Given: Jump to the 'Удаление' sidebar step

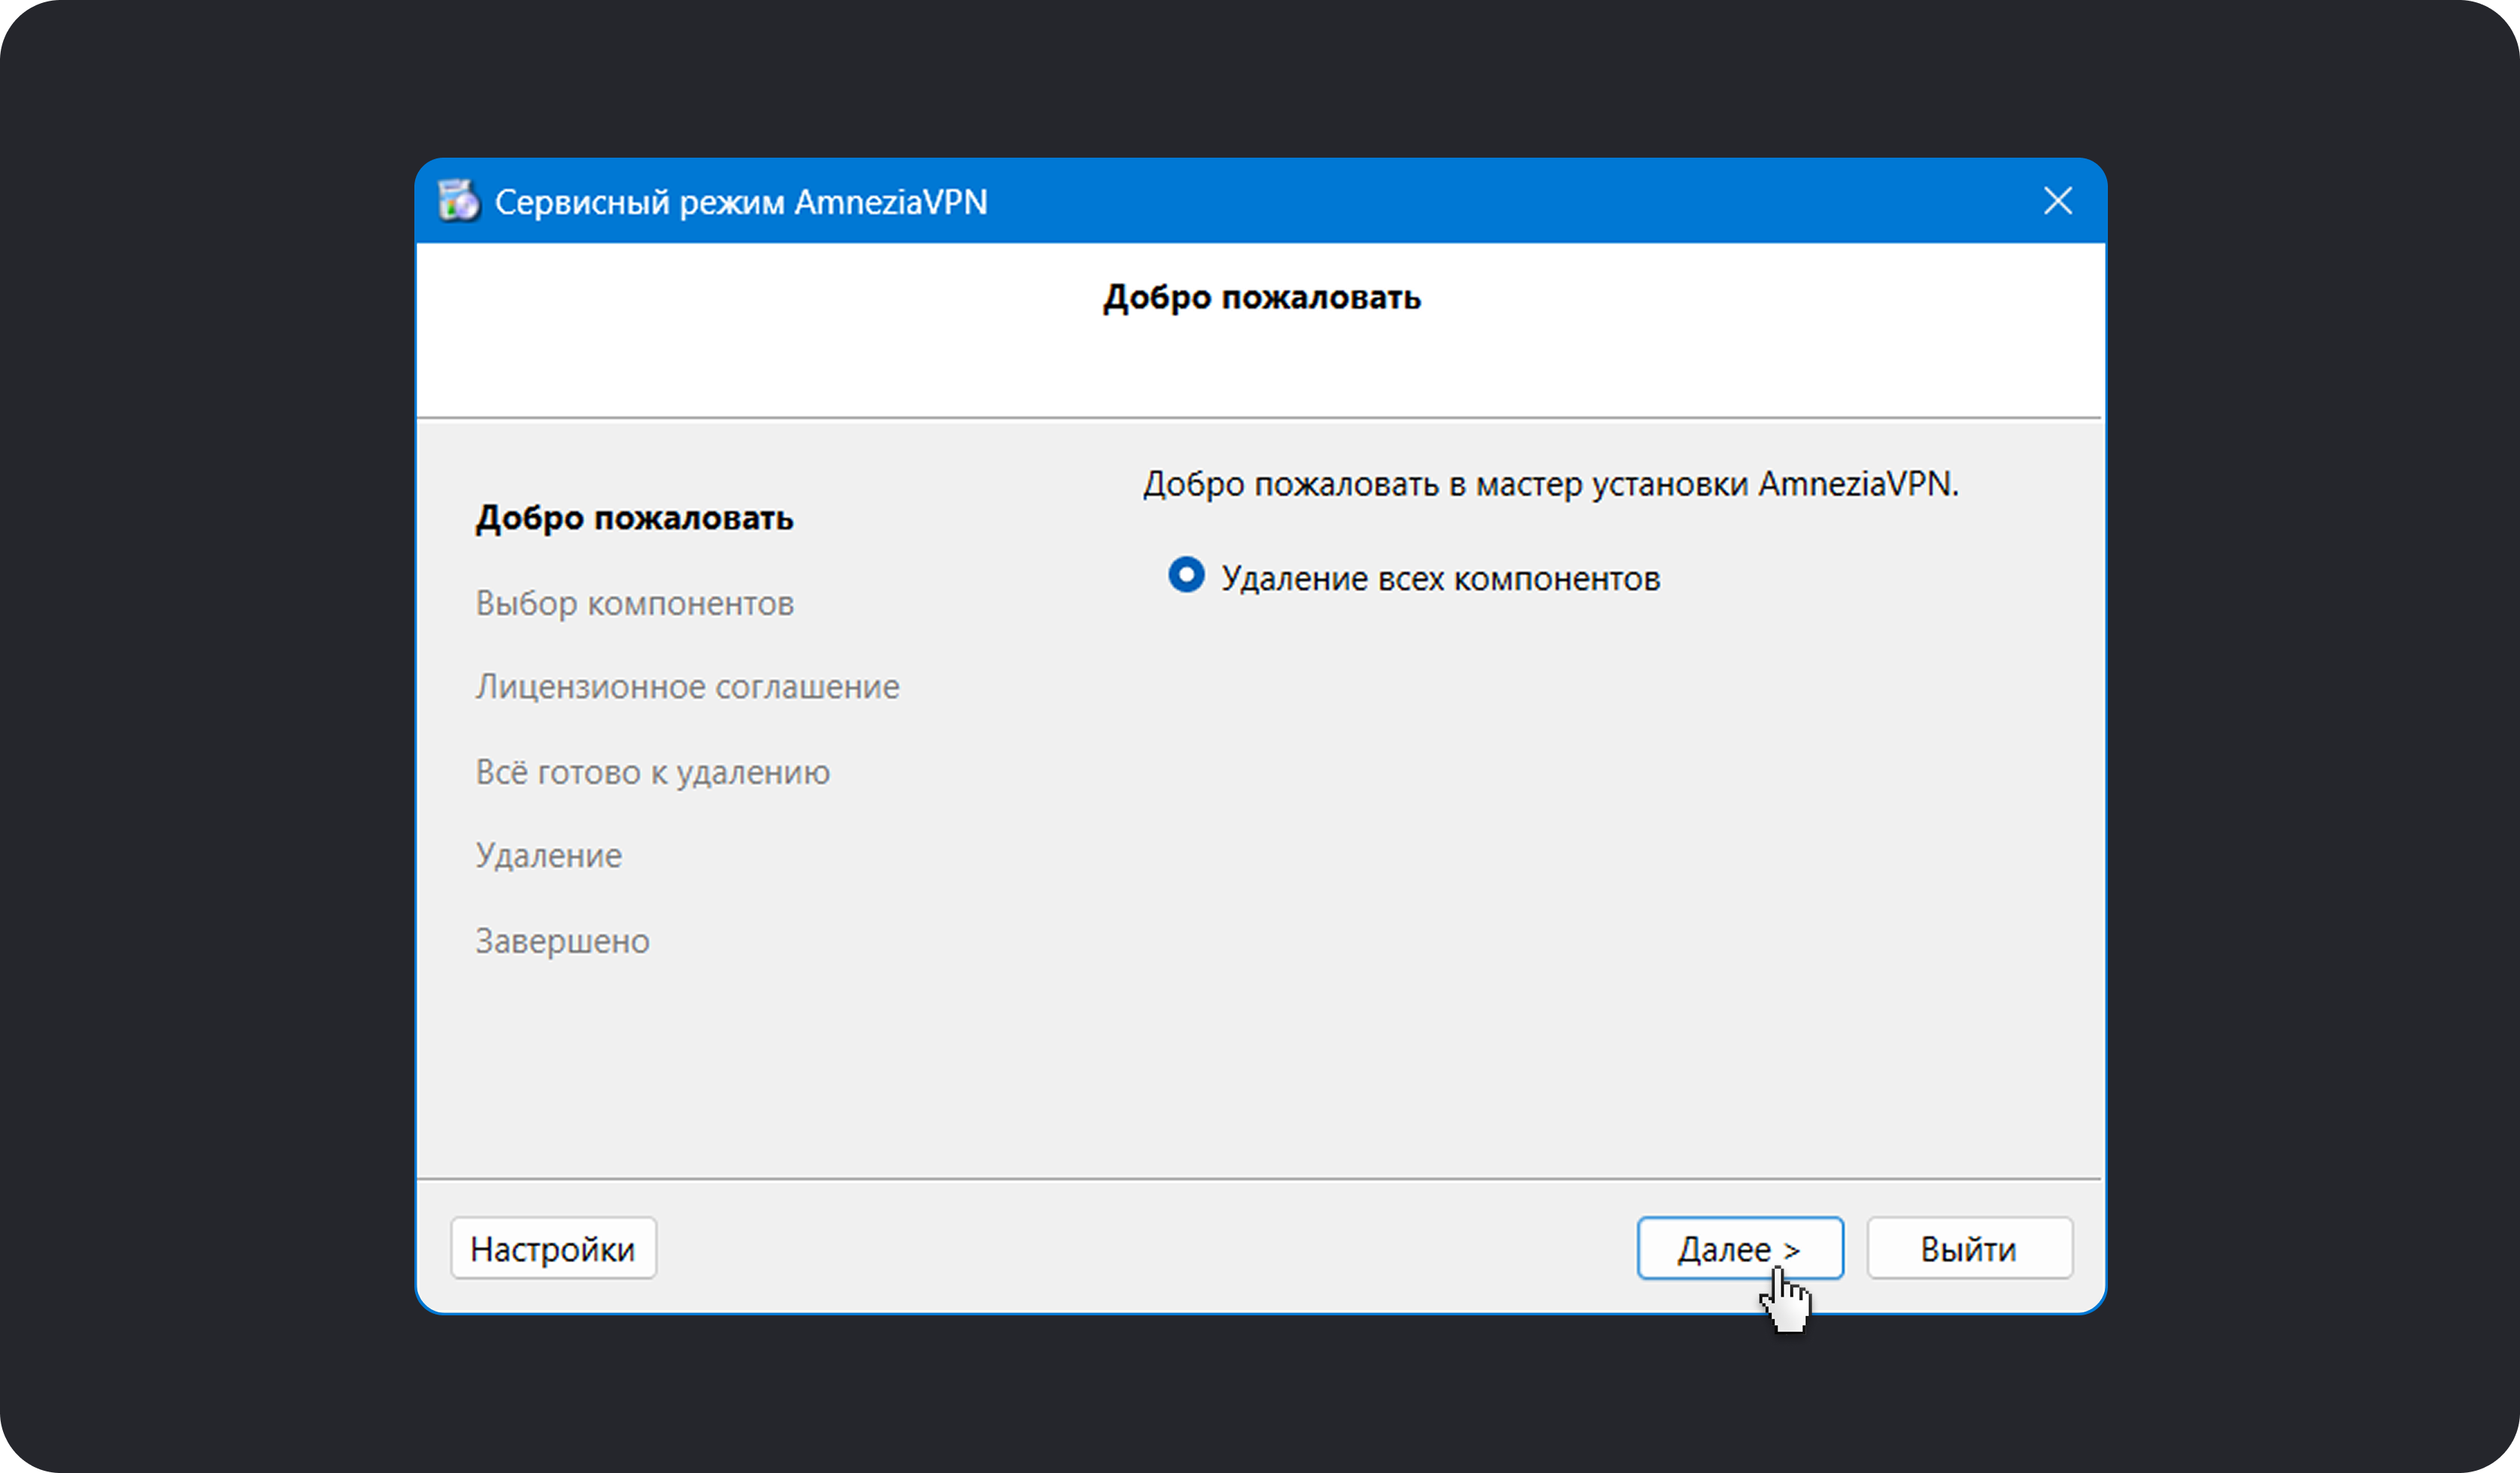Looking at the screenshot, I should [548, 856].
